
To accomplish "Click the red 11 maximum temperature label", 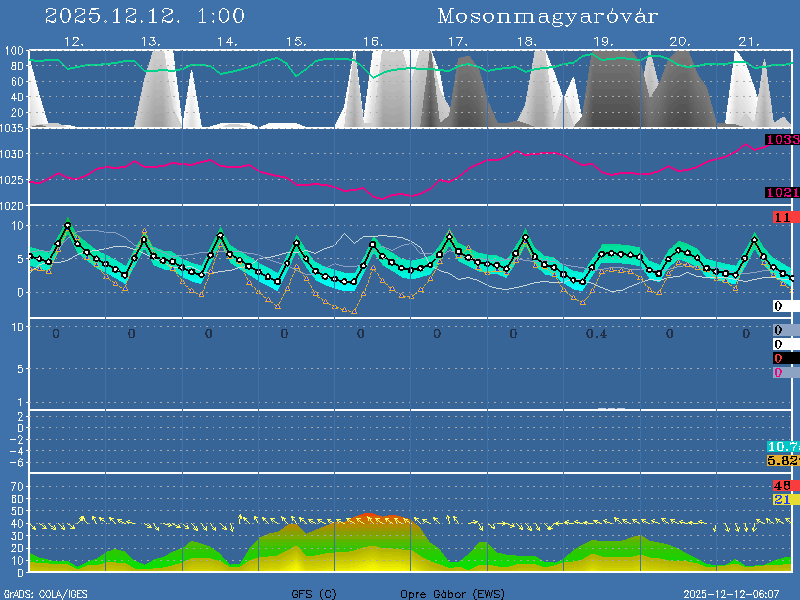I will click(x=784, y=217).
